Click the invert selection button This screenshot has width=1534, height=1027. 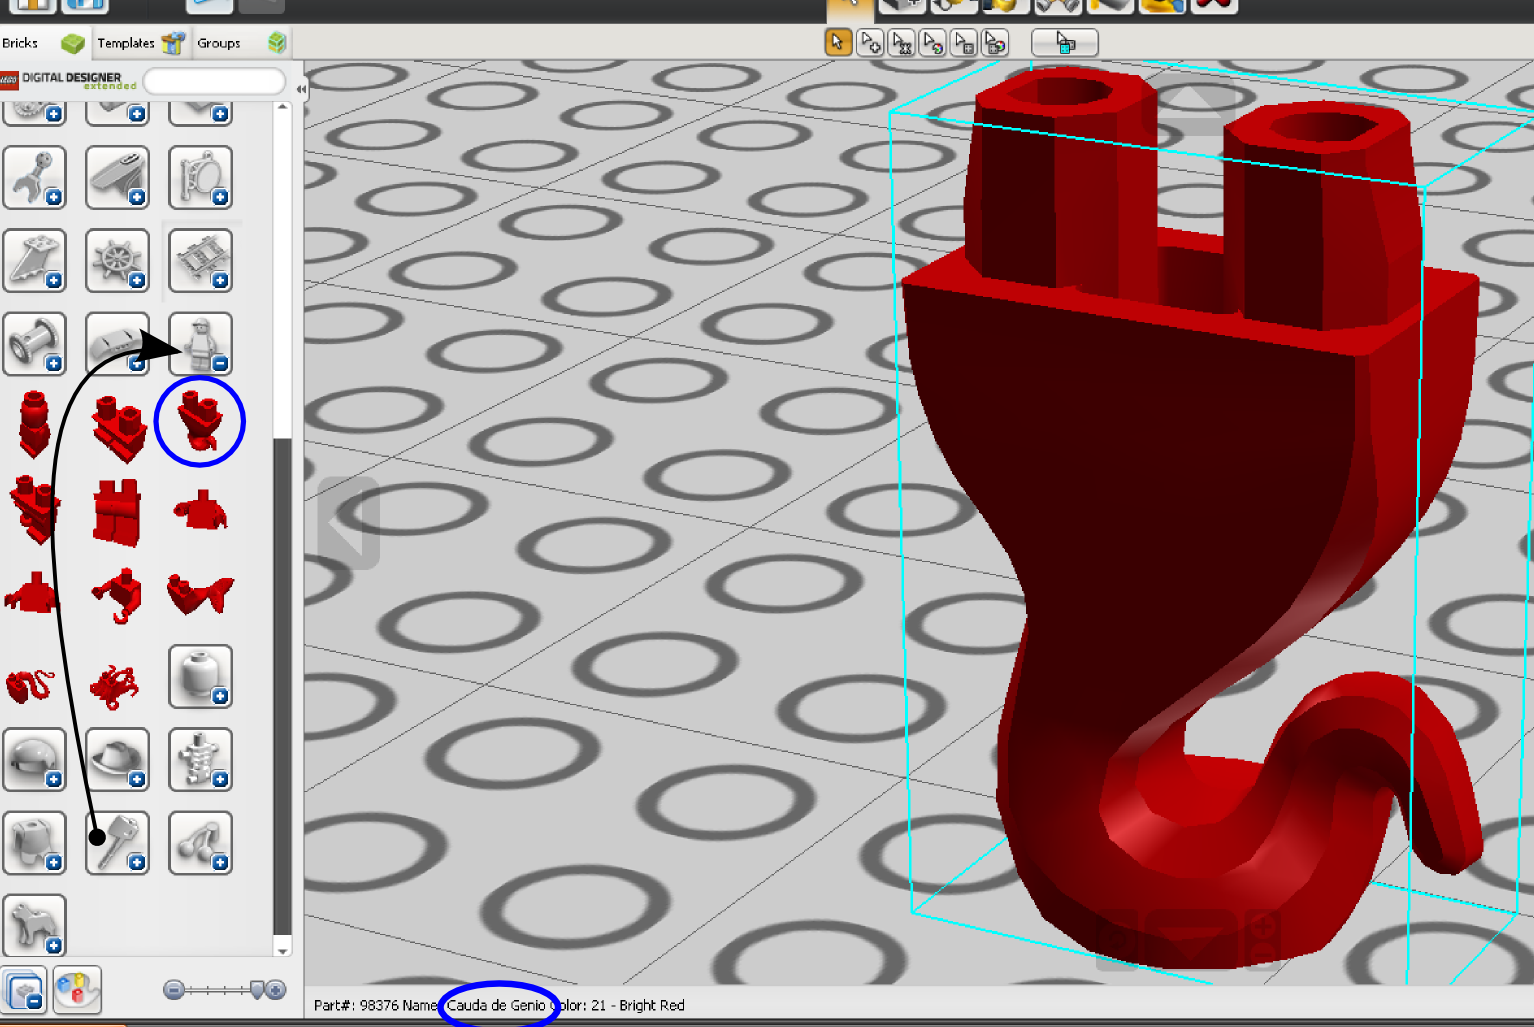click(1065, 43)
